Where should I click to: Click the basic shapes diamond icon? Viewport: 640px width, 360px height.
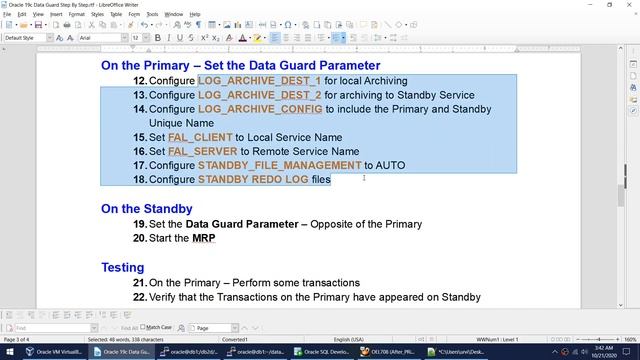(x=399, y=25)
